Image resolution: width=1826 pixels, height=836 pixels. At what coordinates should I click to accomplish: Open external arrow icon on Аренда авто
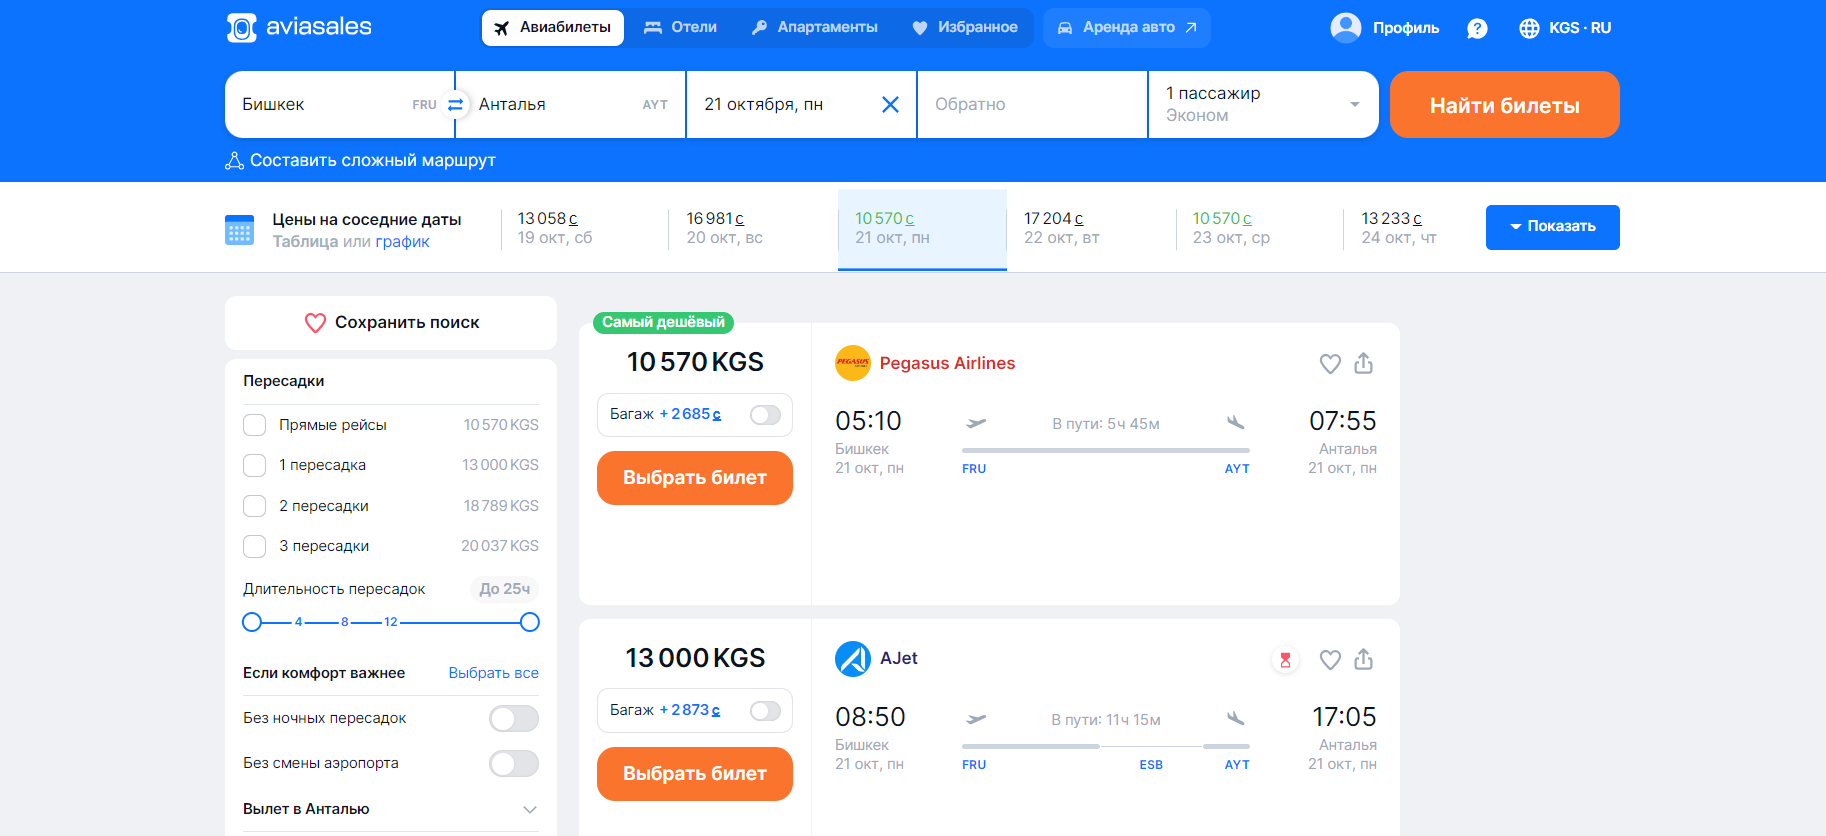click(1191, 28)
